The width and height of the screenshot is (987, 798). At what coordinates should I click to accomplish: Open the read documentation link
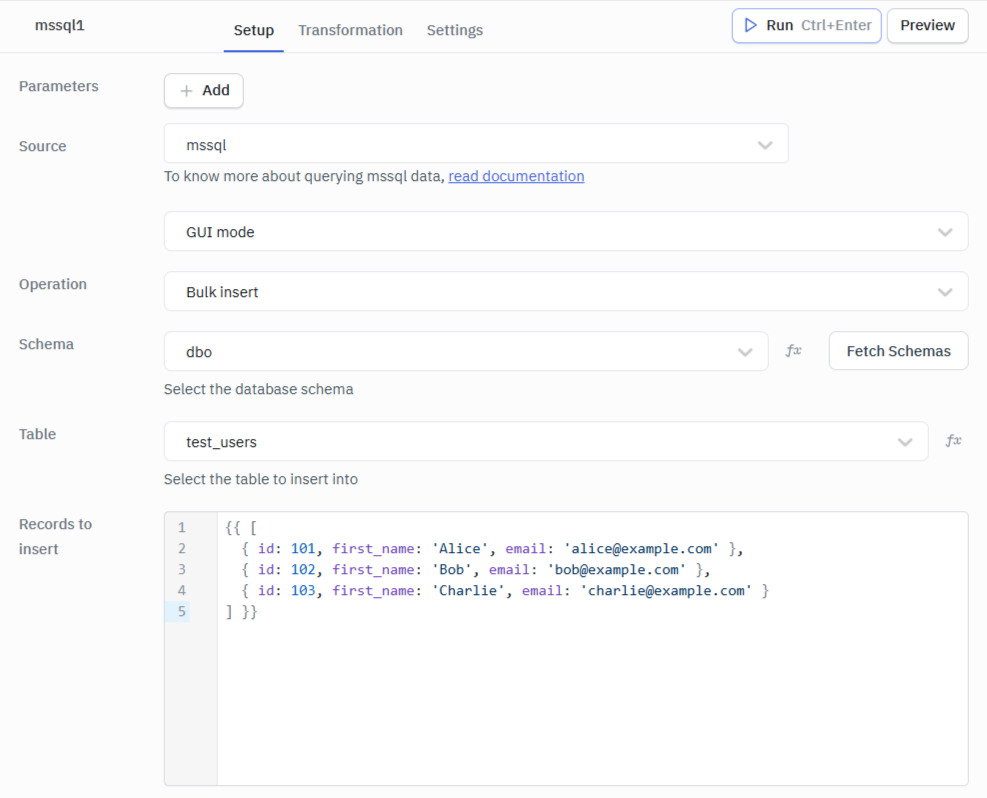coord(516,176)
